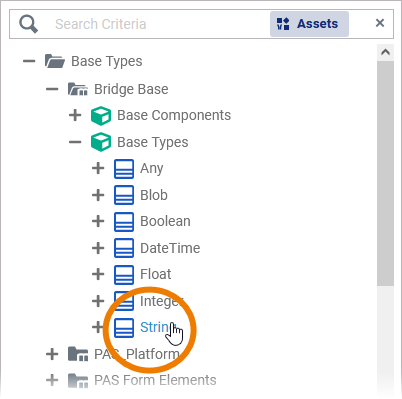Collapse the top-level Base Types folder

[x=29, y=61]
